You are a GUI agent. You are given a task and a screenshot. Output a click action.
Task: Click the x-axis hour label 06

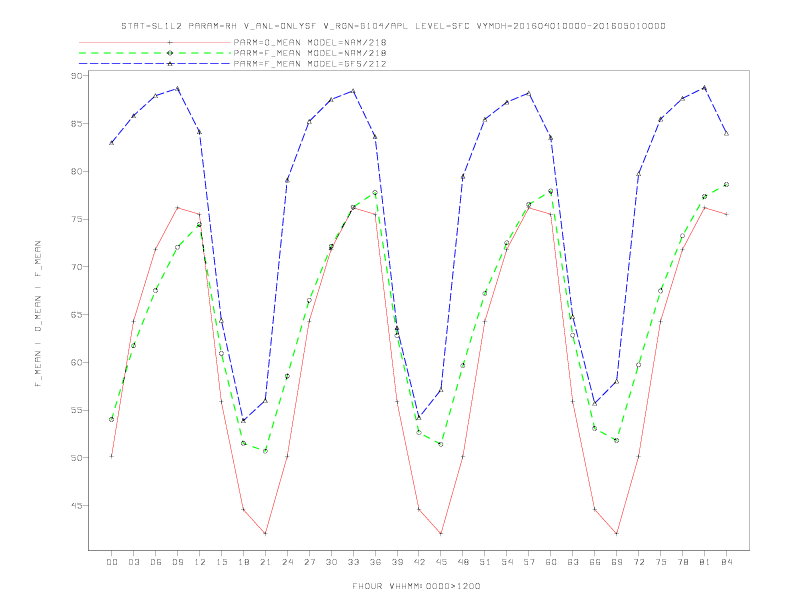tap(156, 562)
